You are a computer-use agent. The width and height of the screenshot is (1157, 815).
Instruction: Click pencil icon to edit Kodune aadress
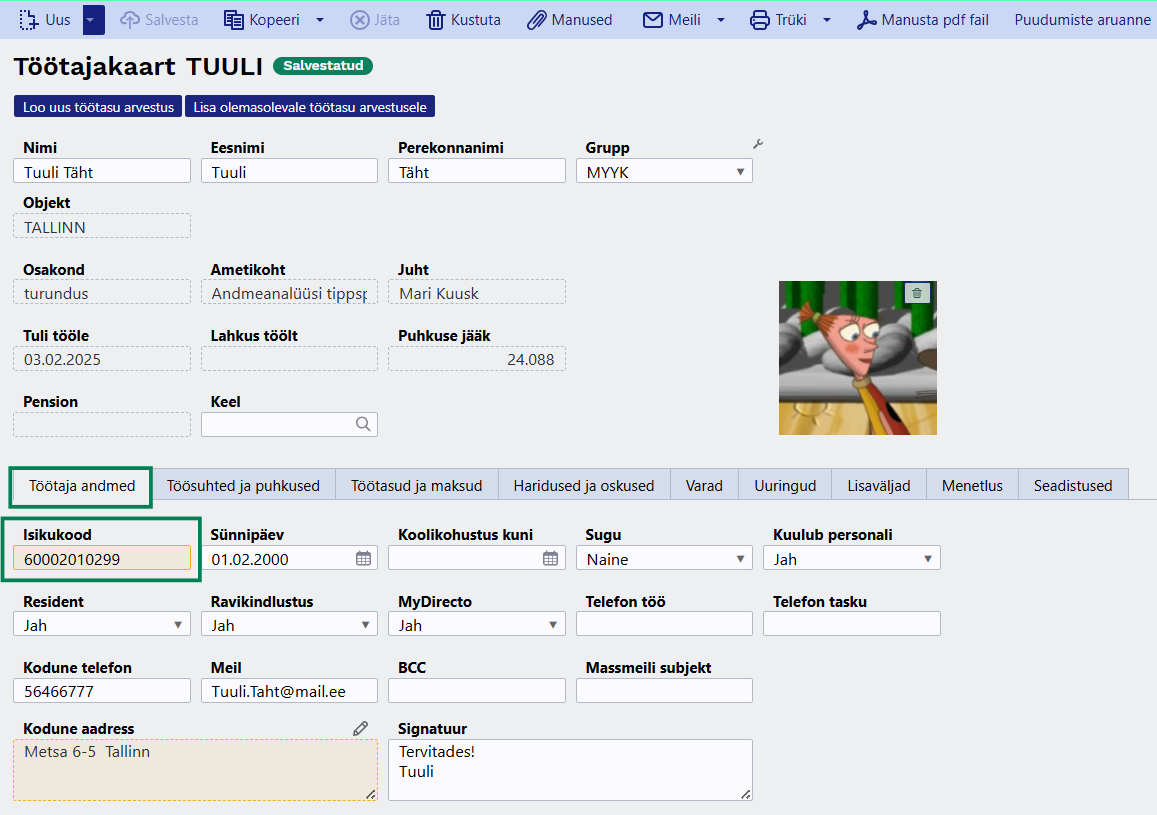[361, 729]
